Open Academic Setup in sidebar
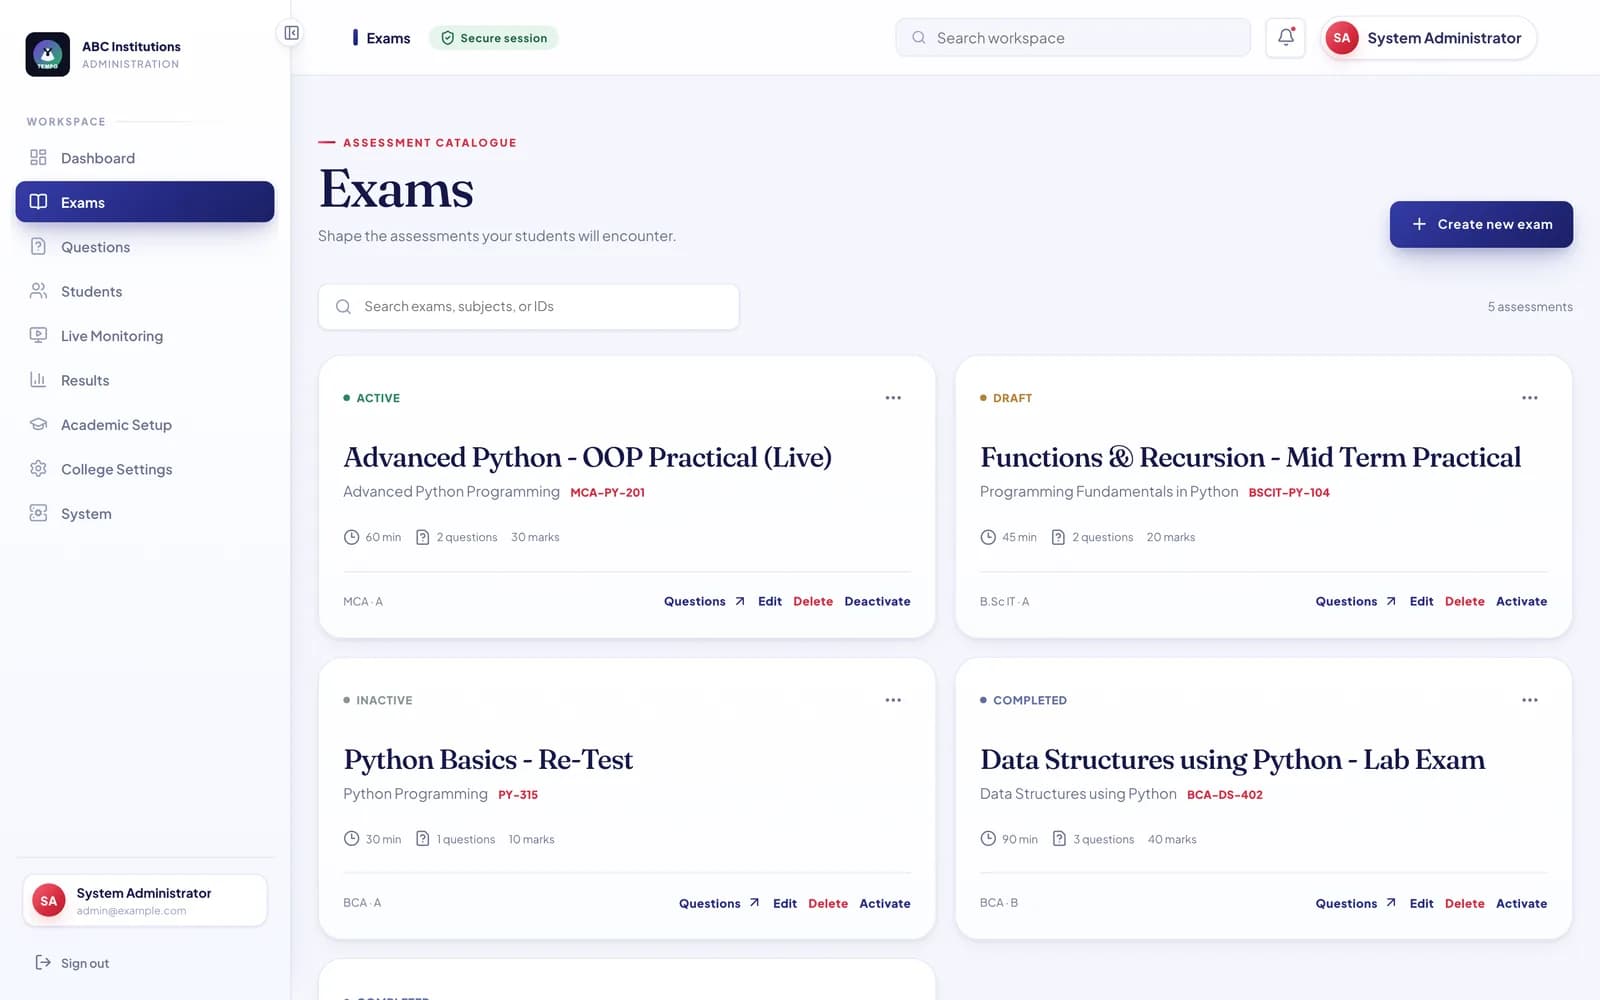The image size is (1600, 1000). coord(145,425)
